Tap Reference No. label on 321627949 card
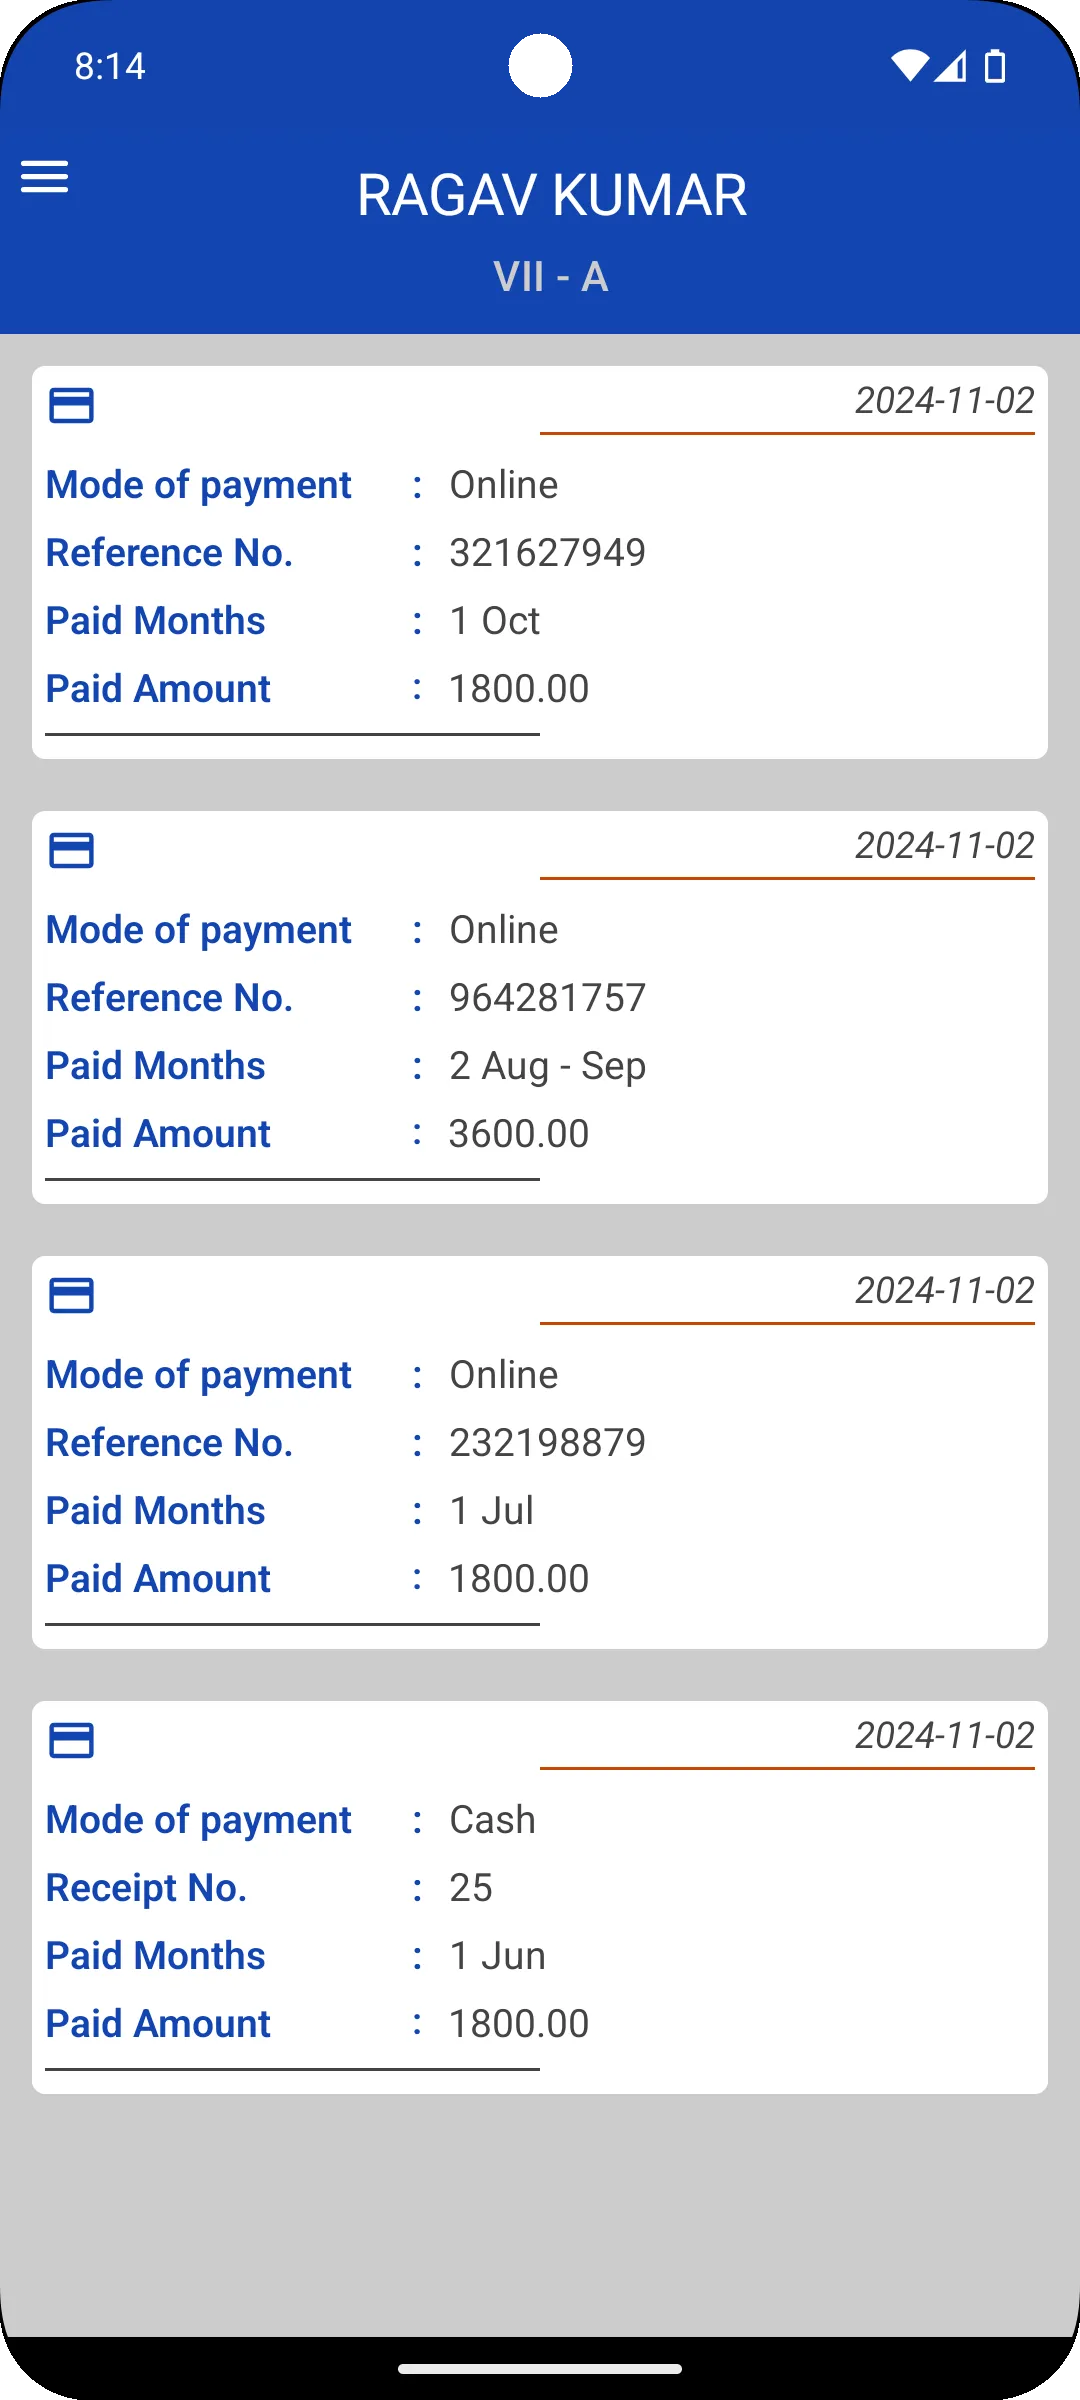The width and height of the screenshot is (1080, 2400). [169, 553]
